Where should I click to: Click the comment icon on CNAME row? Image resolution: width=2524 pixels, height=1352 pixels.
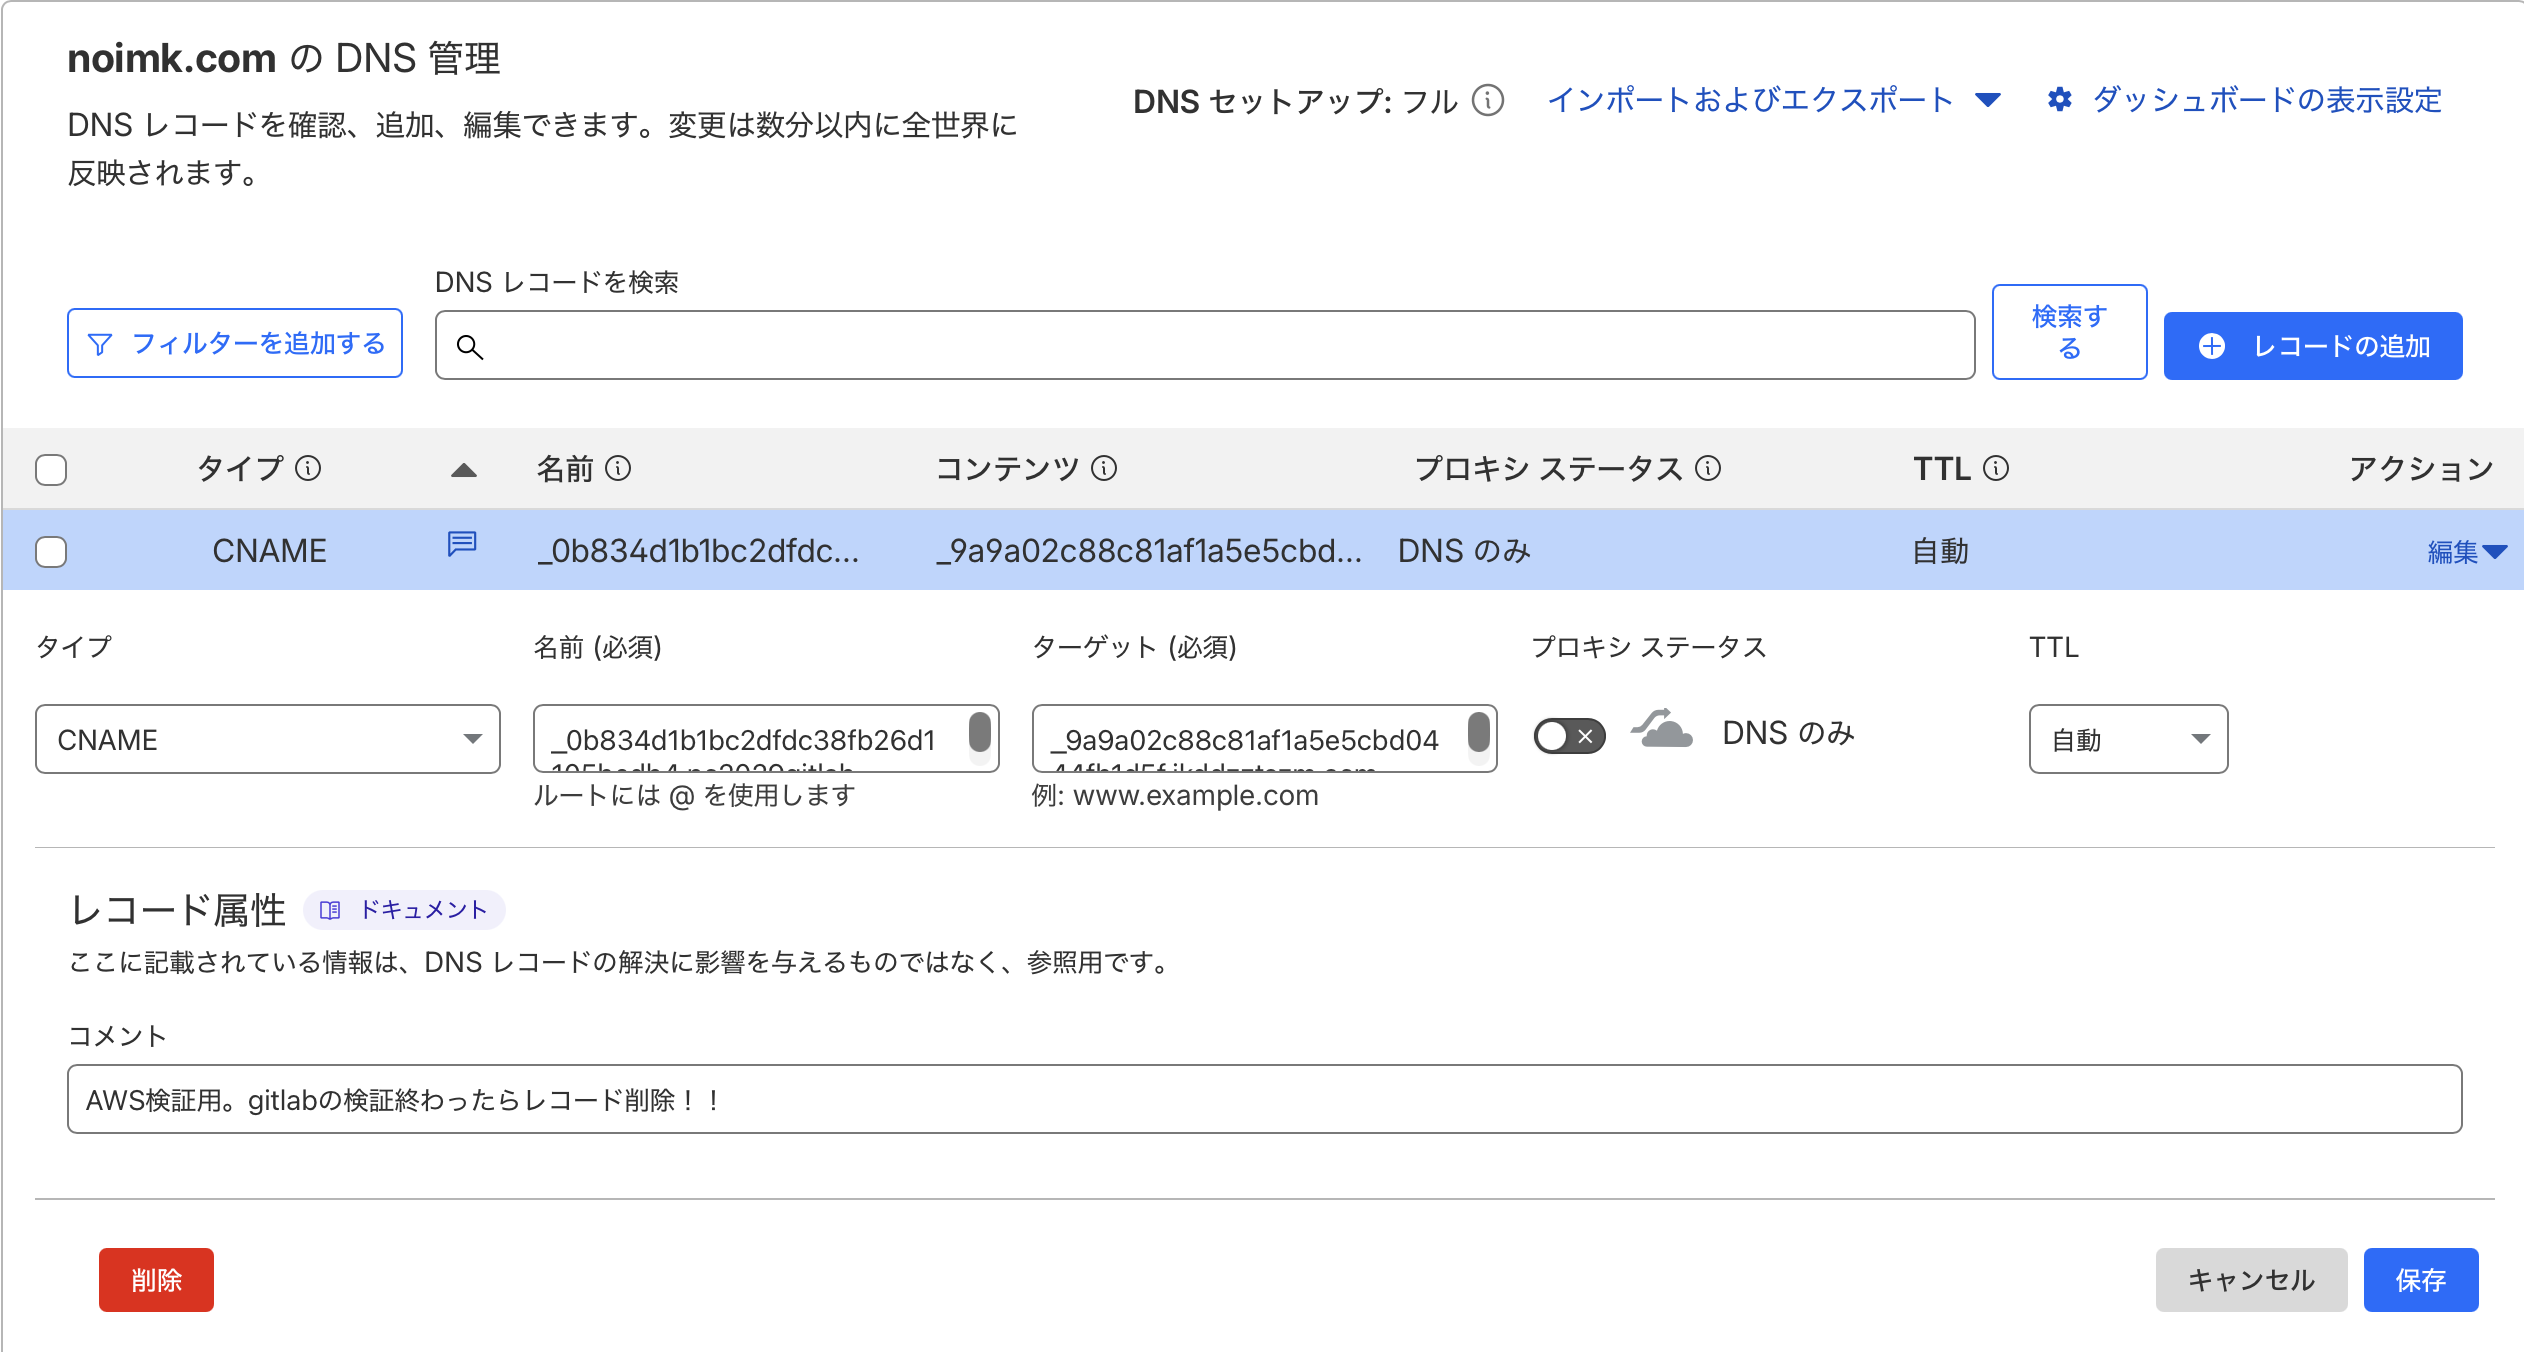(x=462, y=544)
